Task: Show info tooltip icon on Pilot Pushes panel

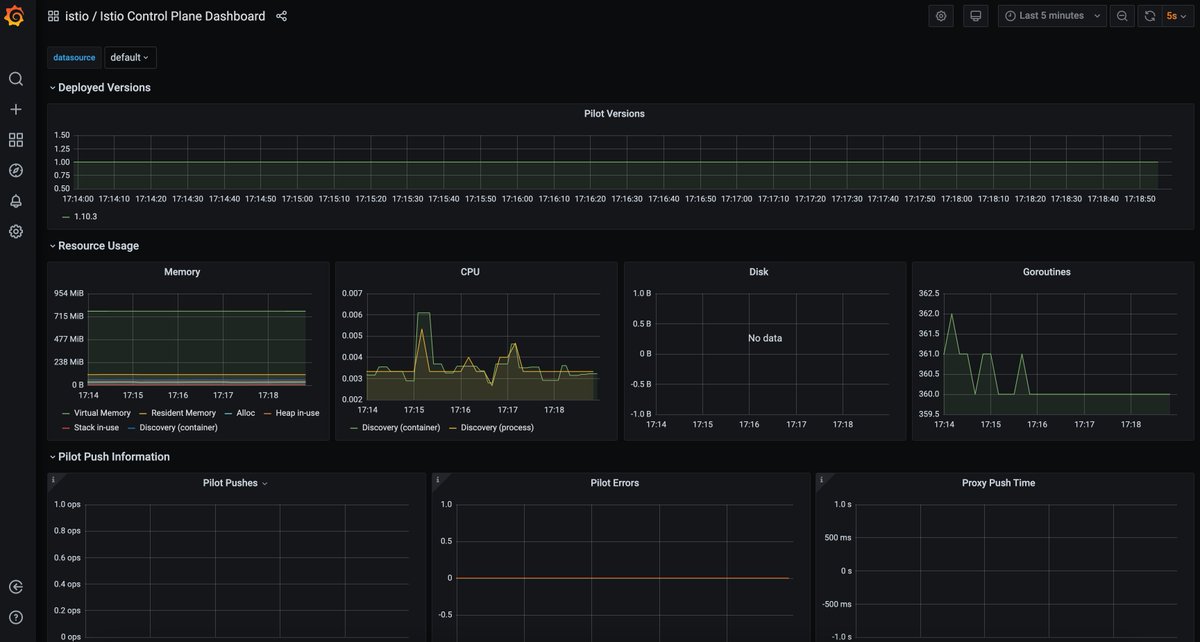Action: coord(53,479)
